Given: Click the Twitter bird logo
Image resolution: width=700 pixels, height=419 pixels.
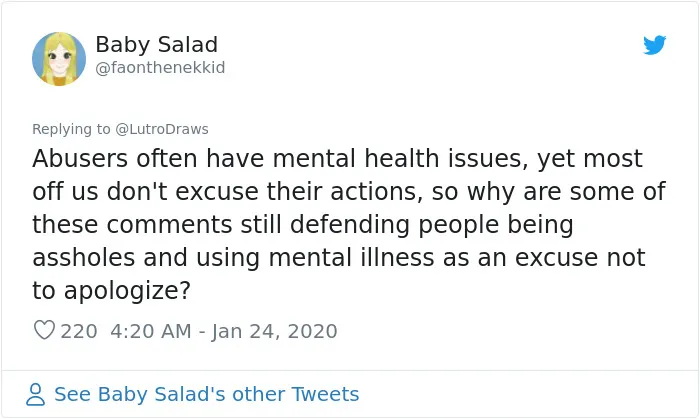Looking at the screenshot, I should (654, 45).
